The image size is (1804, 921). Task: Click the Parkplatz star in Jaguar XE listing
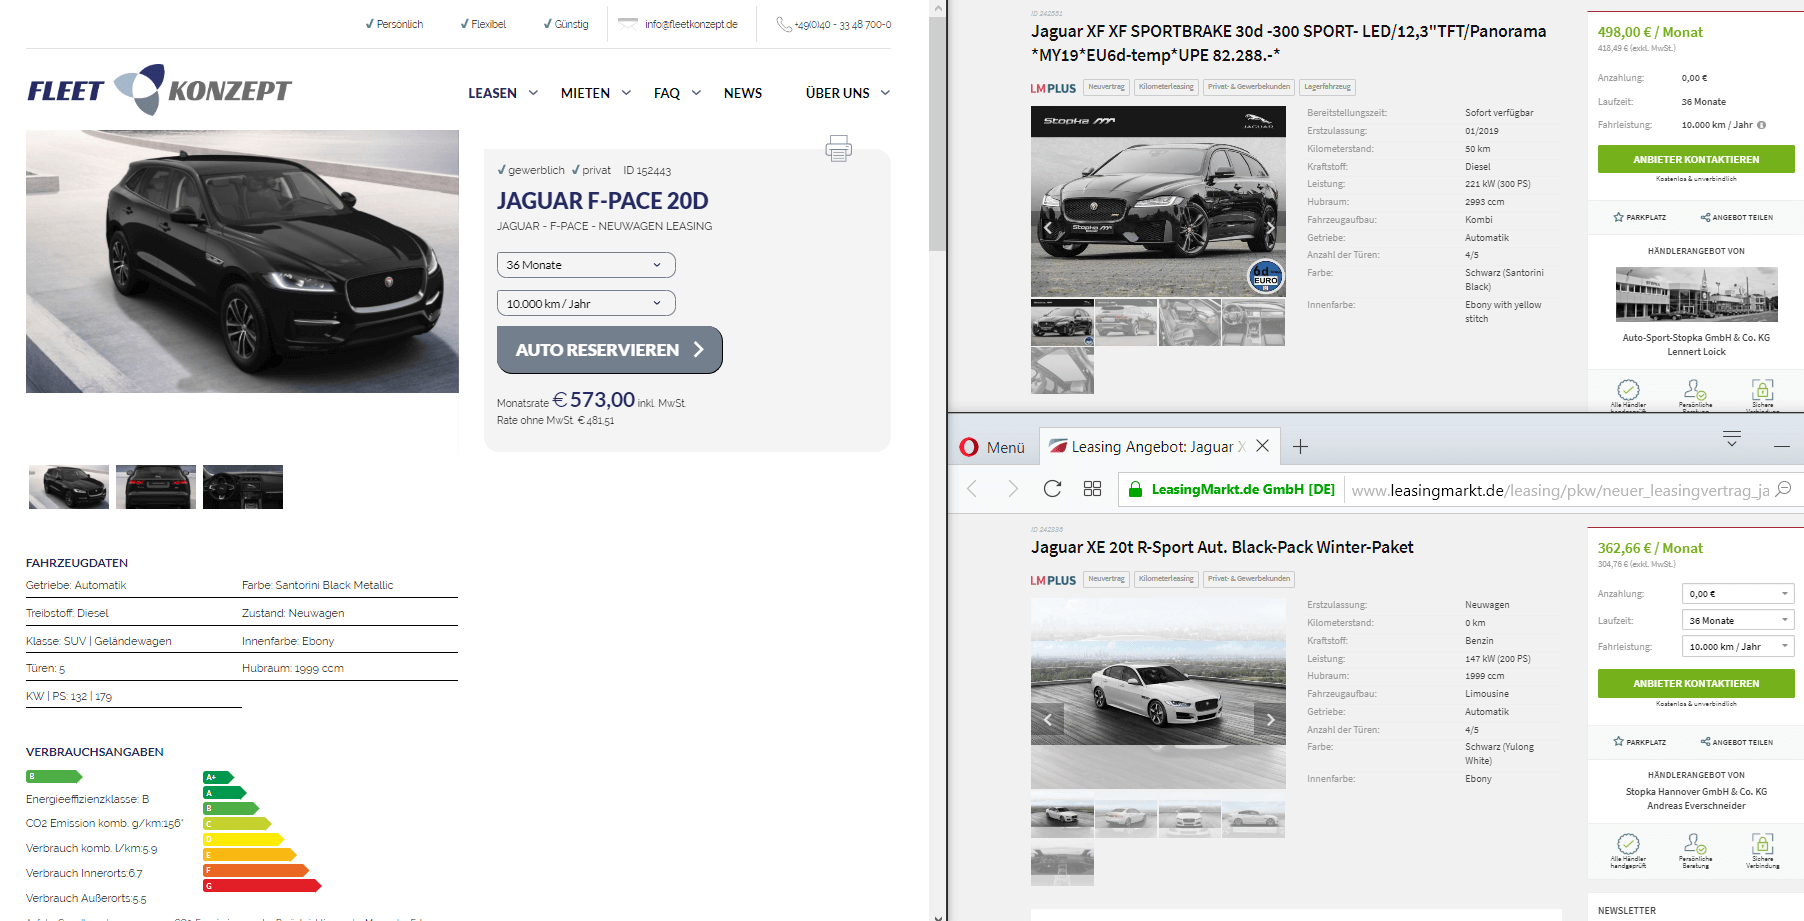[x=1618, y=742]
